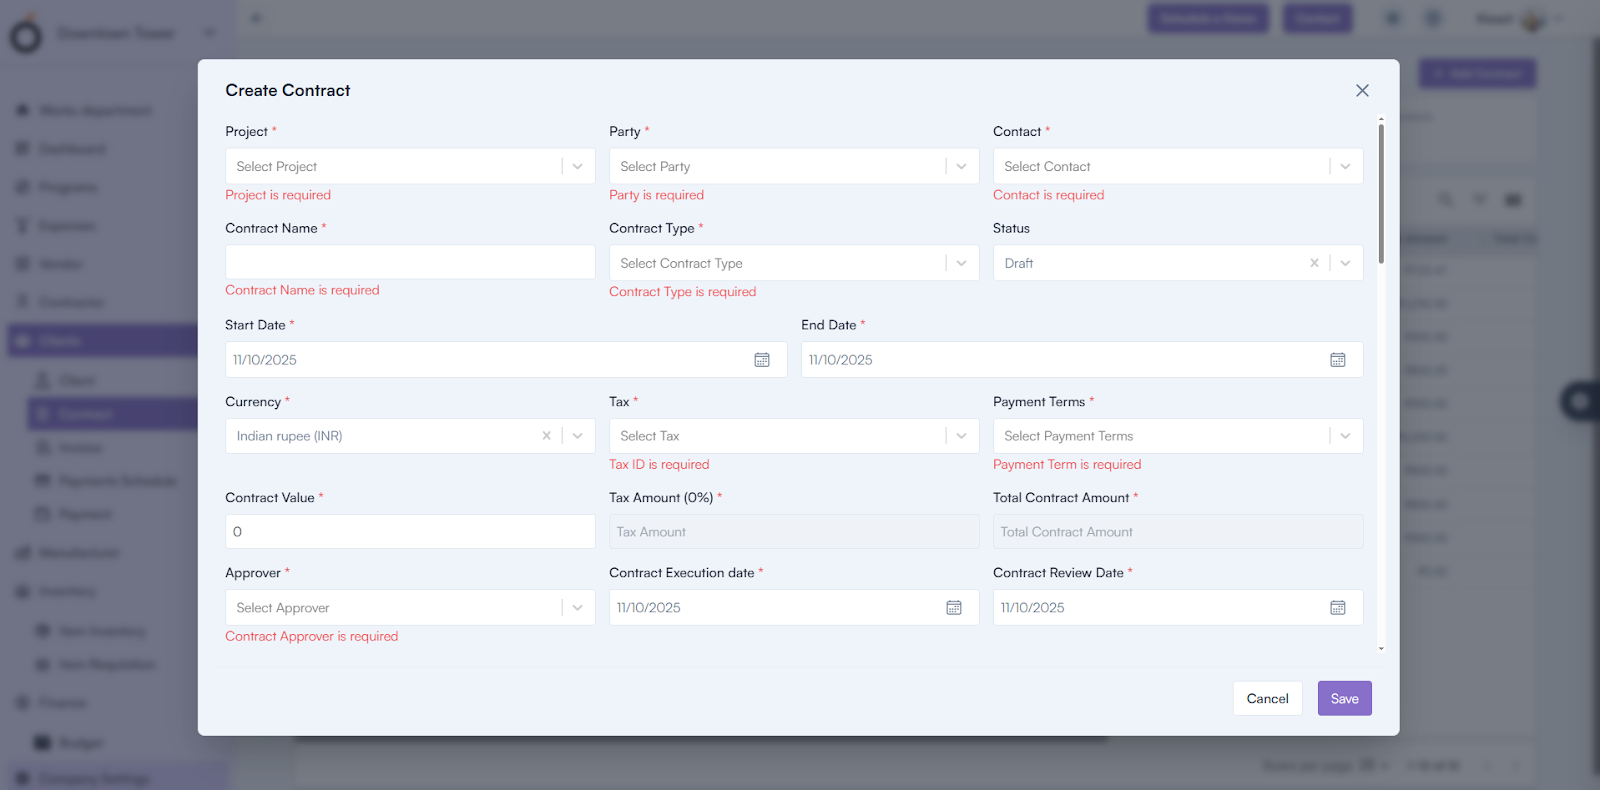
Task: Clear the Indian rupee currency selection
Action: click(x=546, y=436)
